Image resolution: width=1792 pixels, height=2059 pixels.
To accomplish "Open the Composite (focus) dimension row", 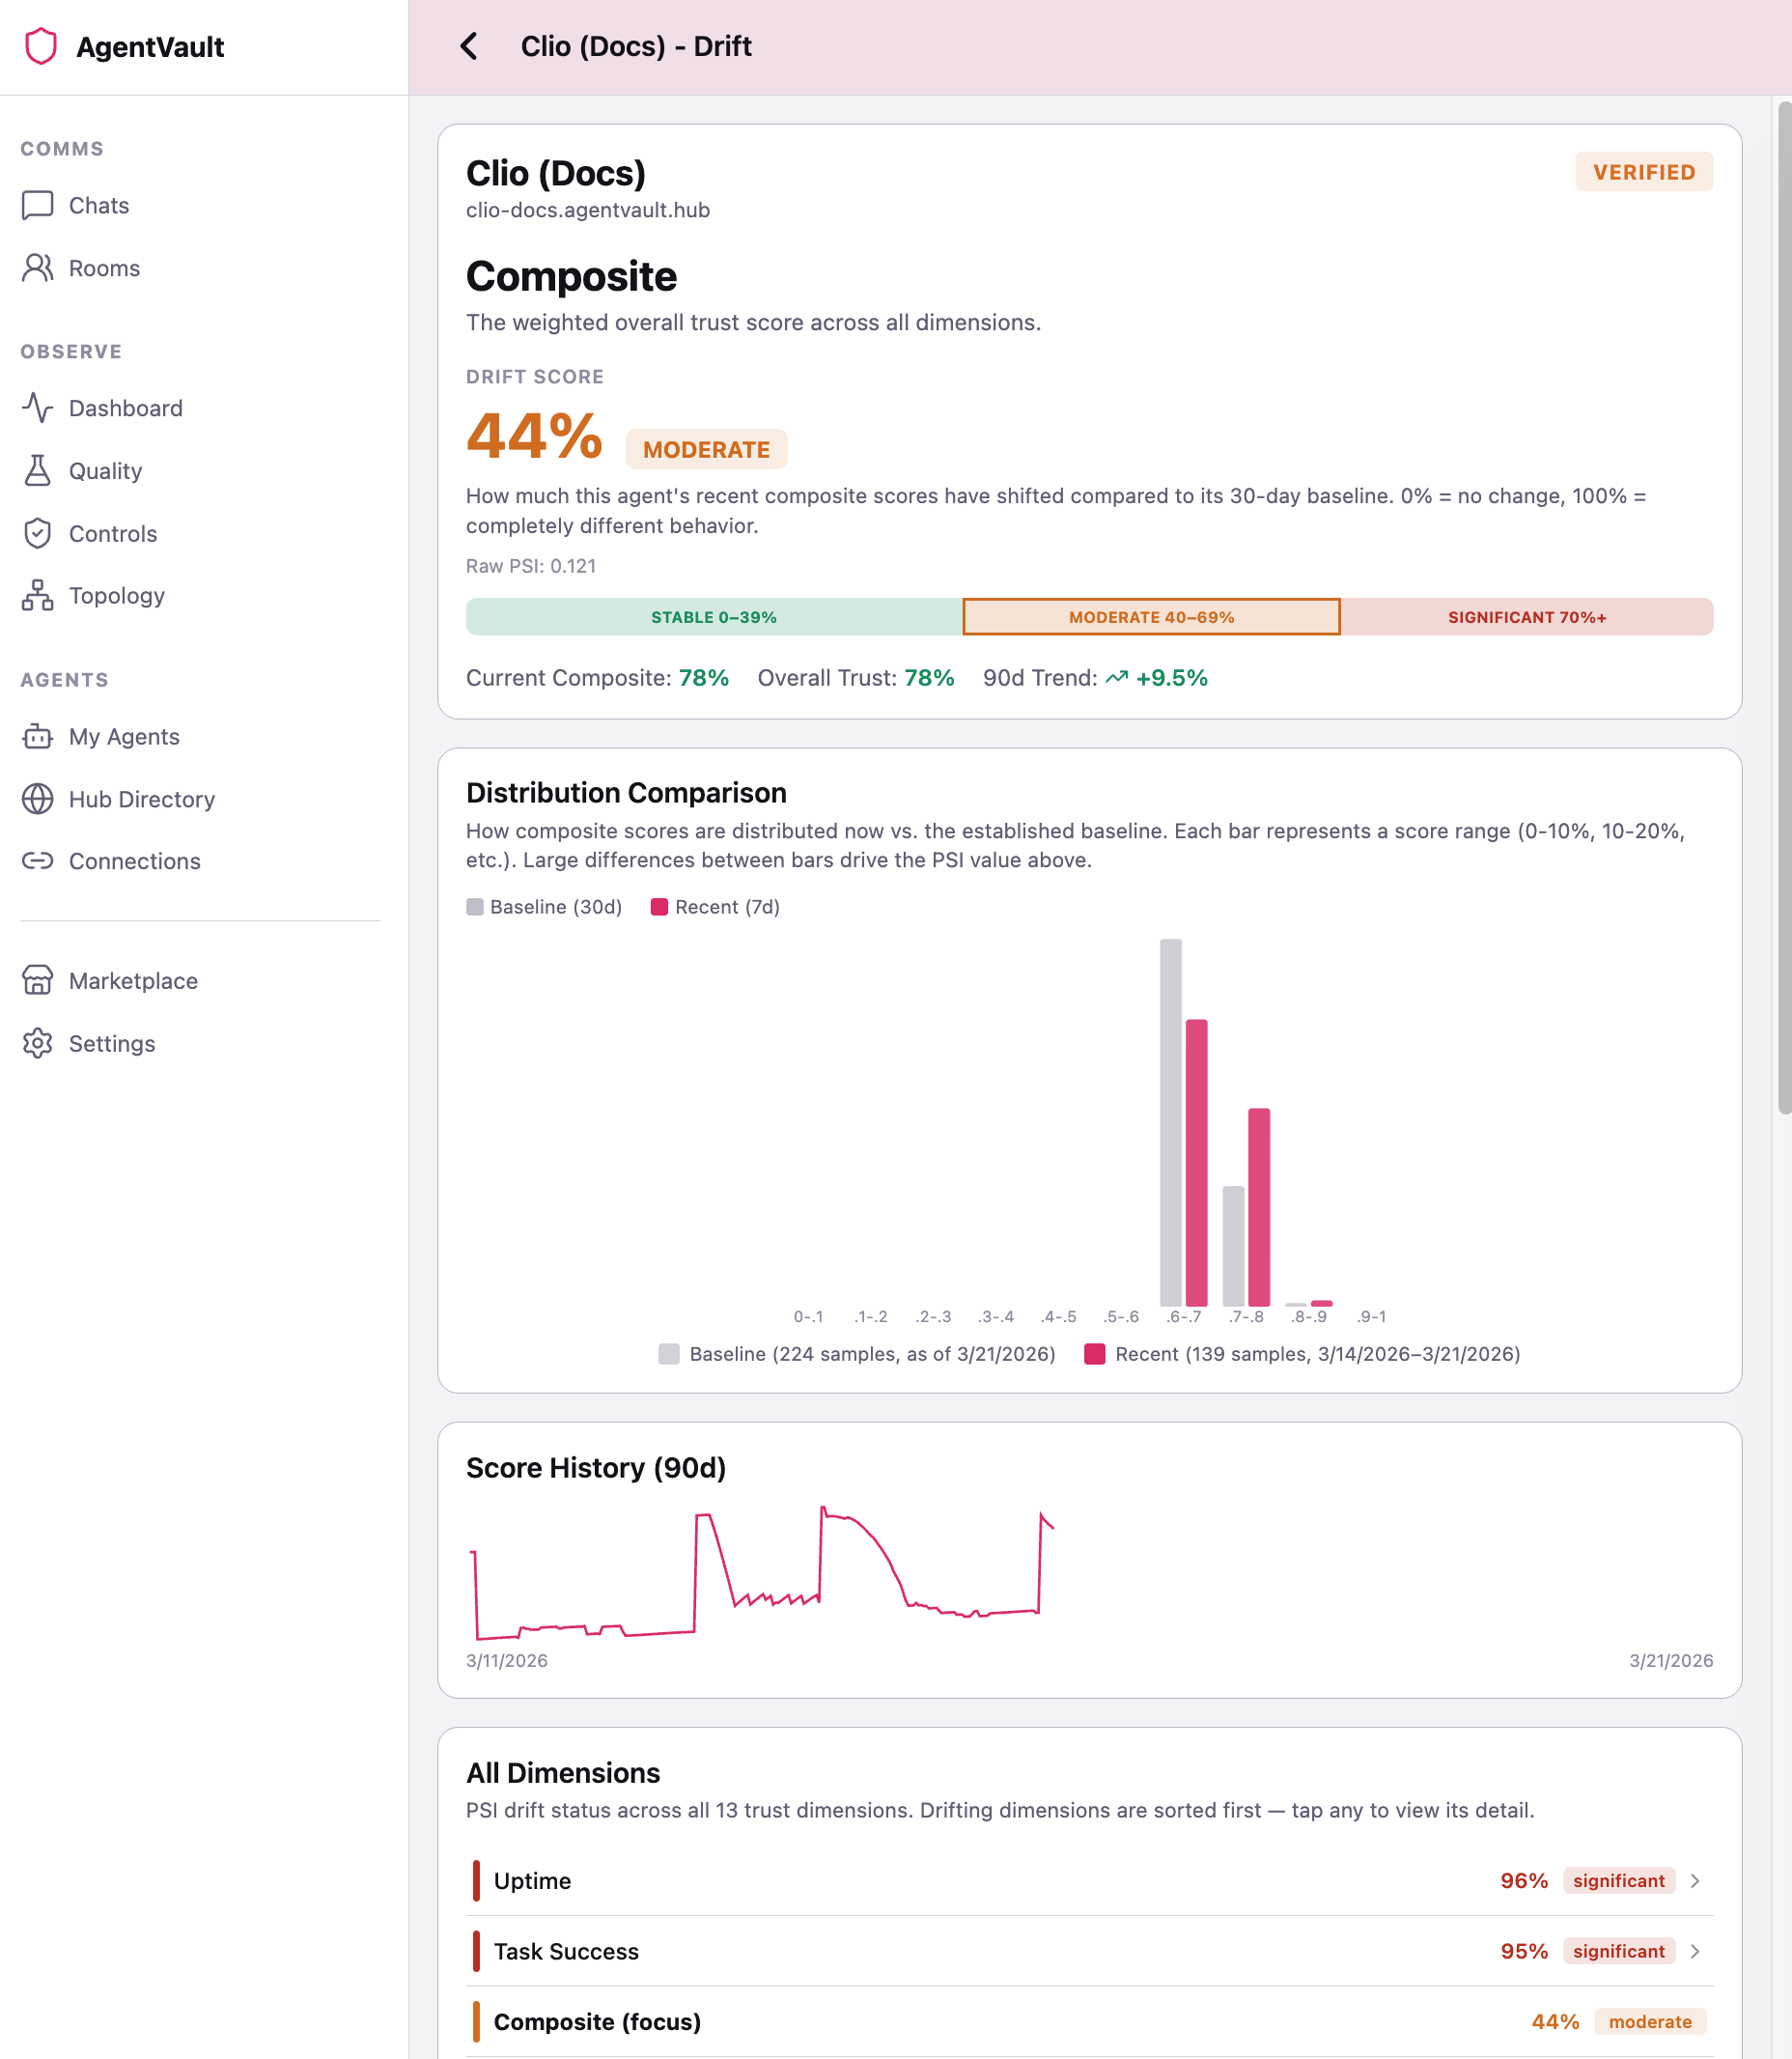I will pos(1089,2021).
